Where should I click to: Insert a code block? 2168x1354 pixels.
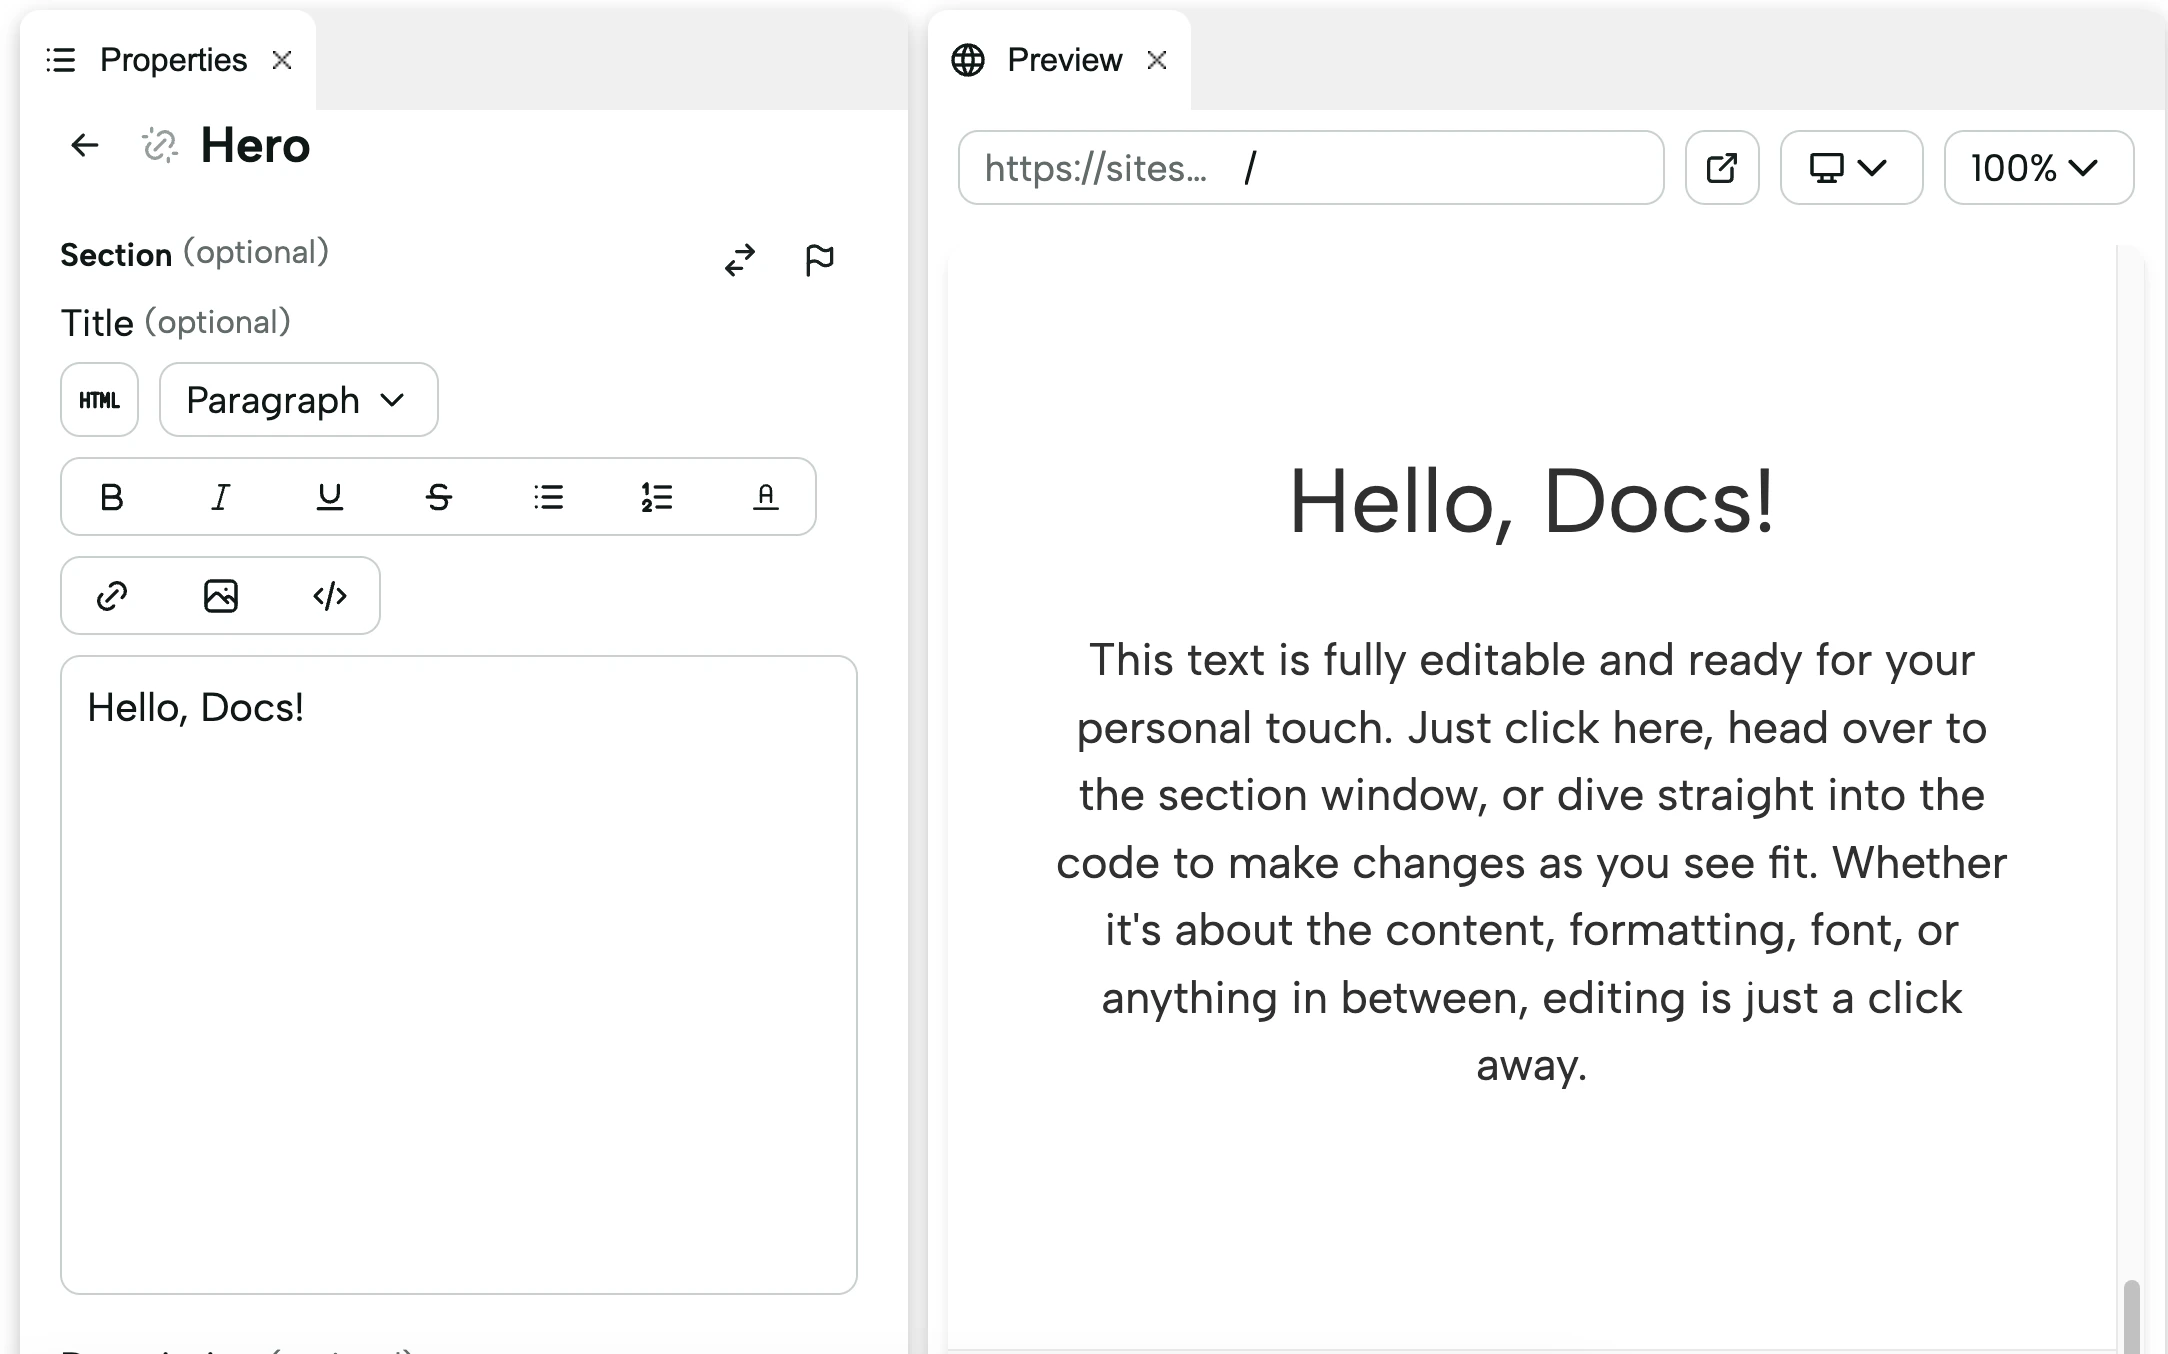(x=330, y=596)
